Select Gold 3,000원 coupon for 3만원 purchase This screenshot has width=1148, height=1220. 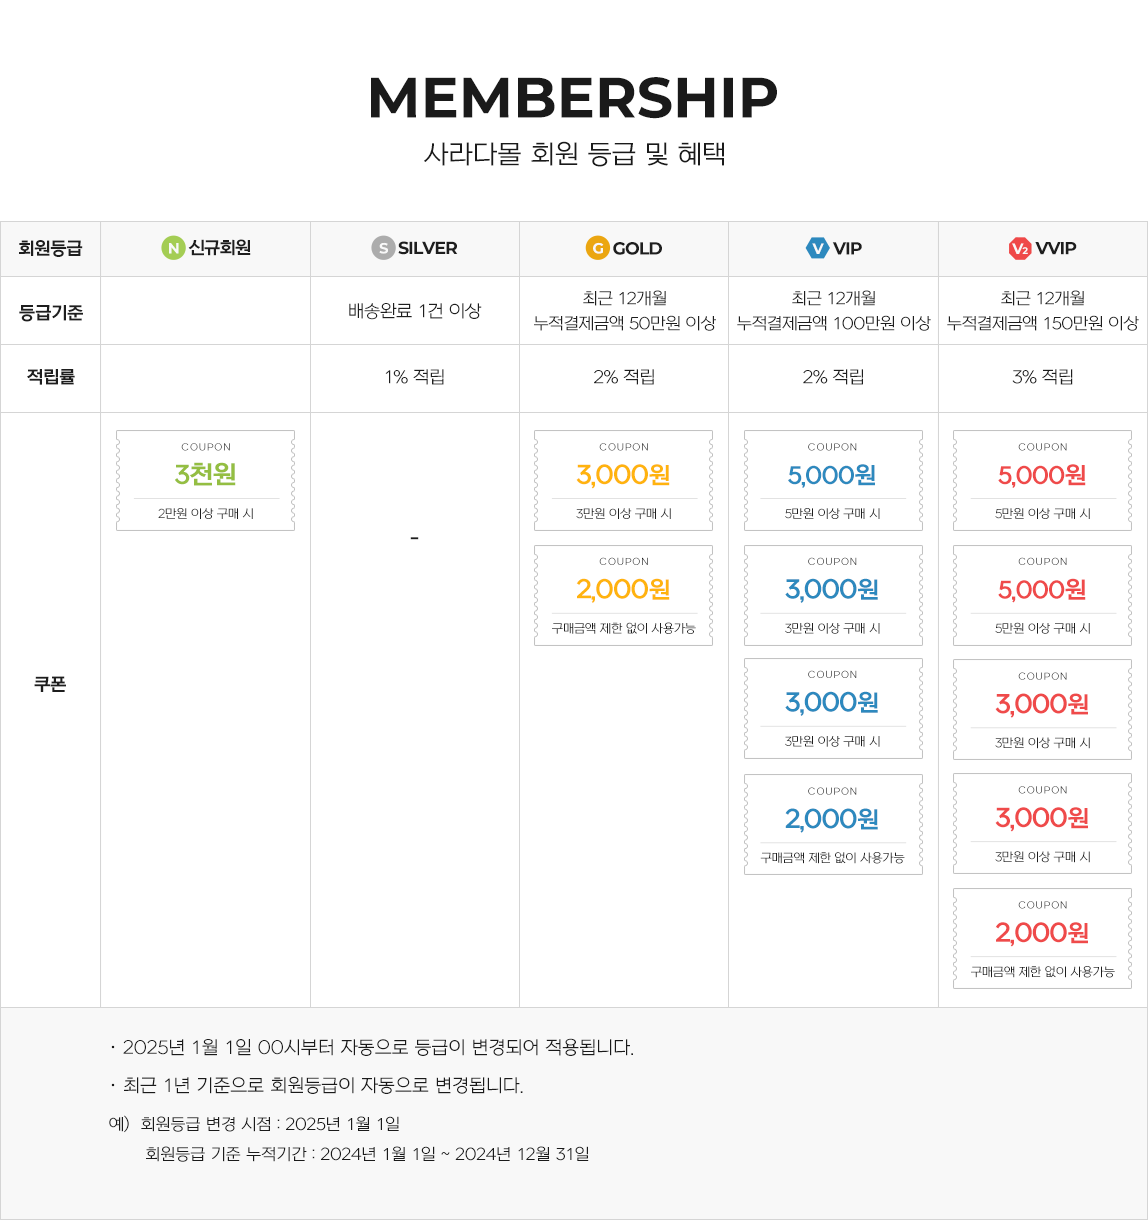(623, 480)
